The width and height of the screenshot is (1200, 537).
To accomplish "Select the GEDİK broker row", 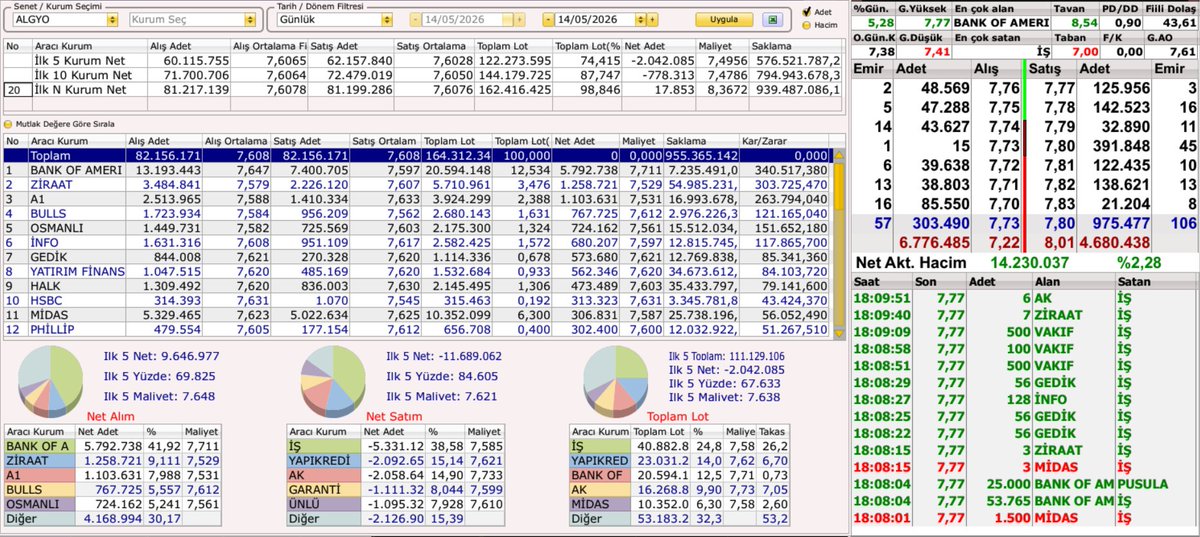I will click(x=417, y=256).
